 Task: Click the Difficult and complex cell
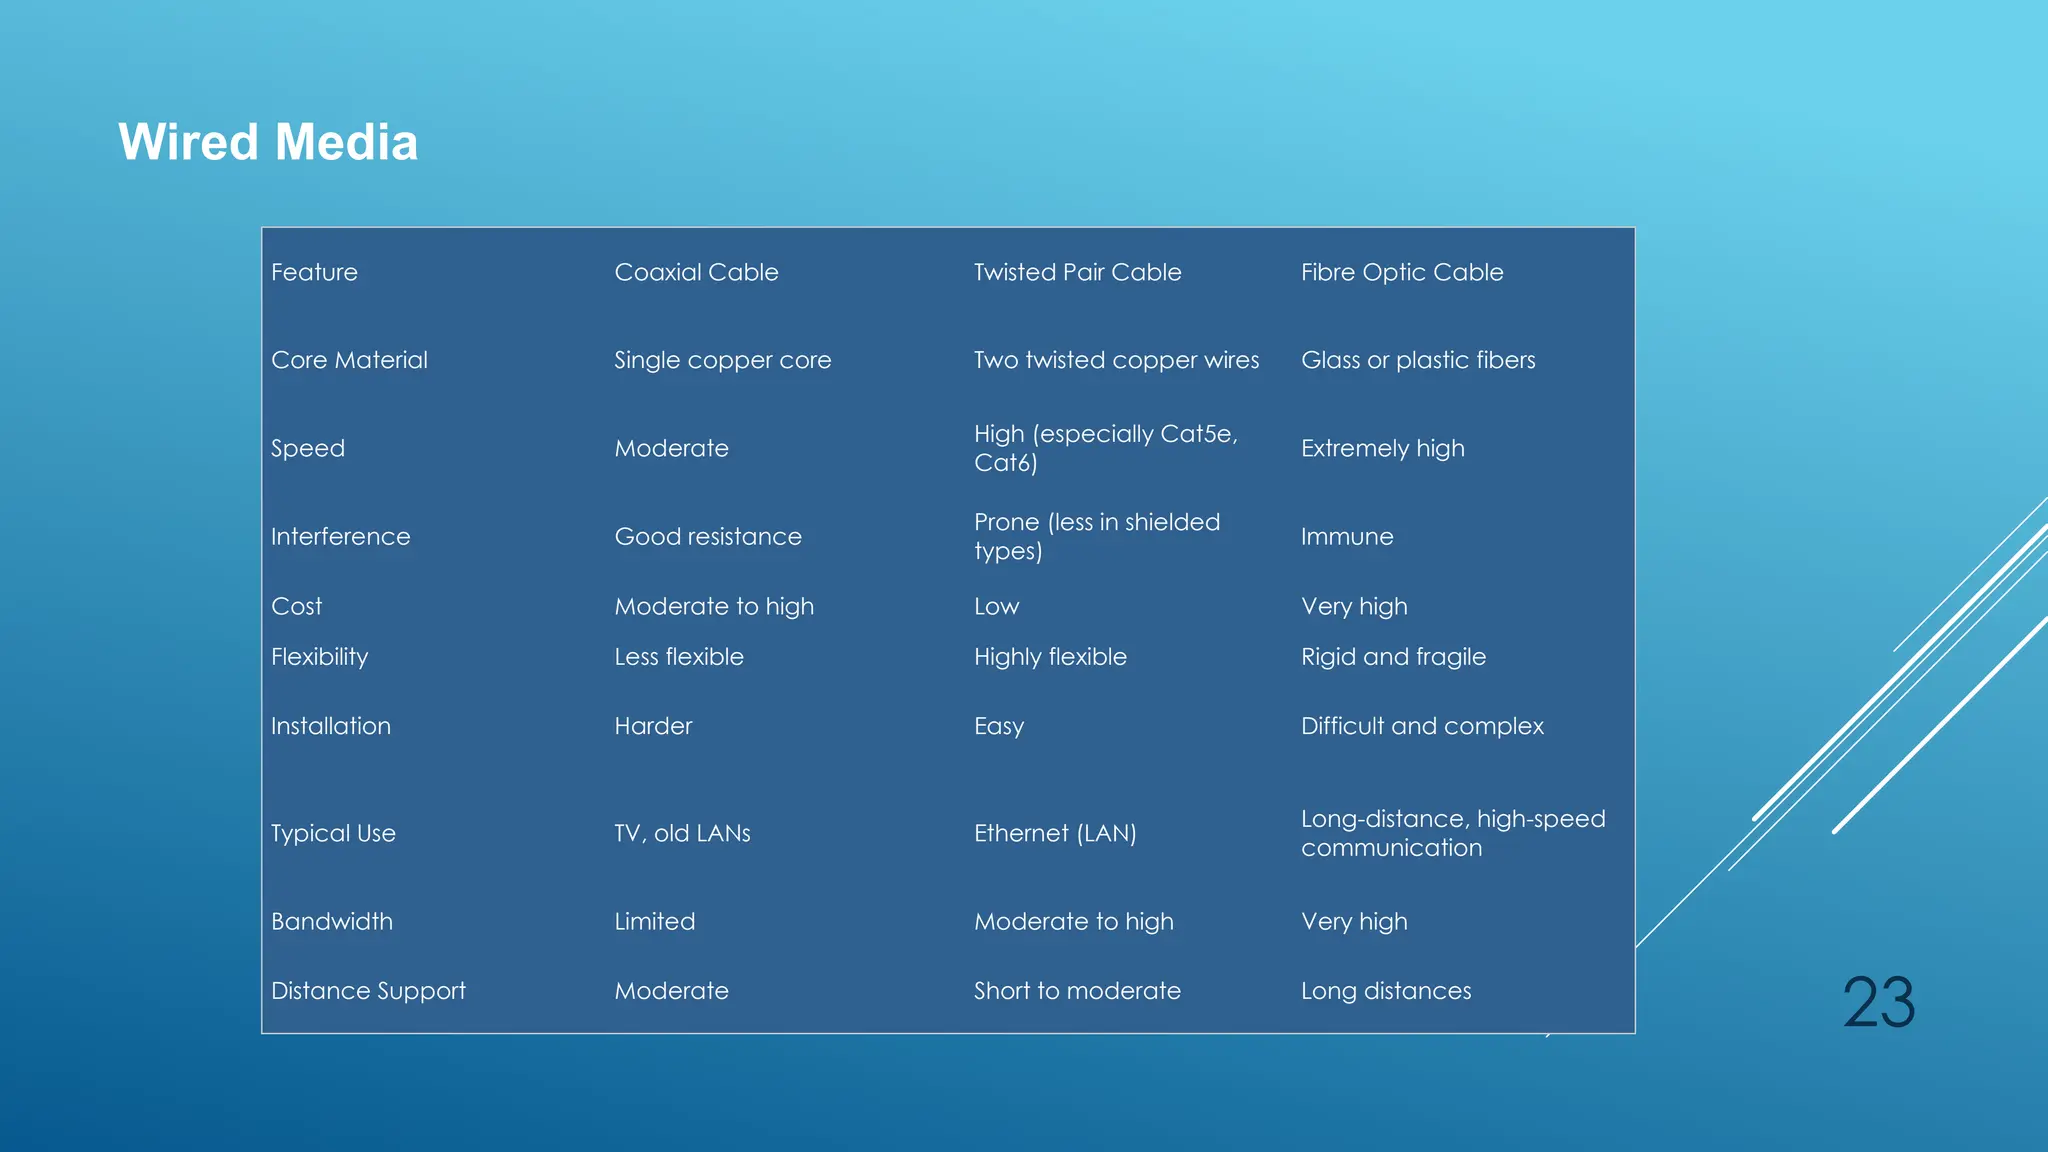[1421, 726]
